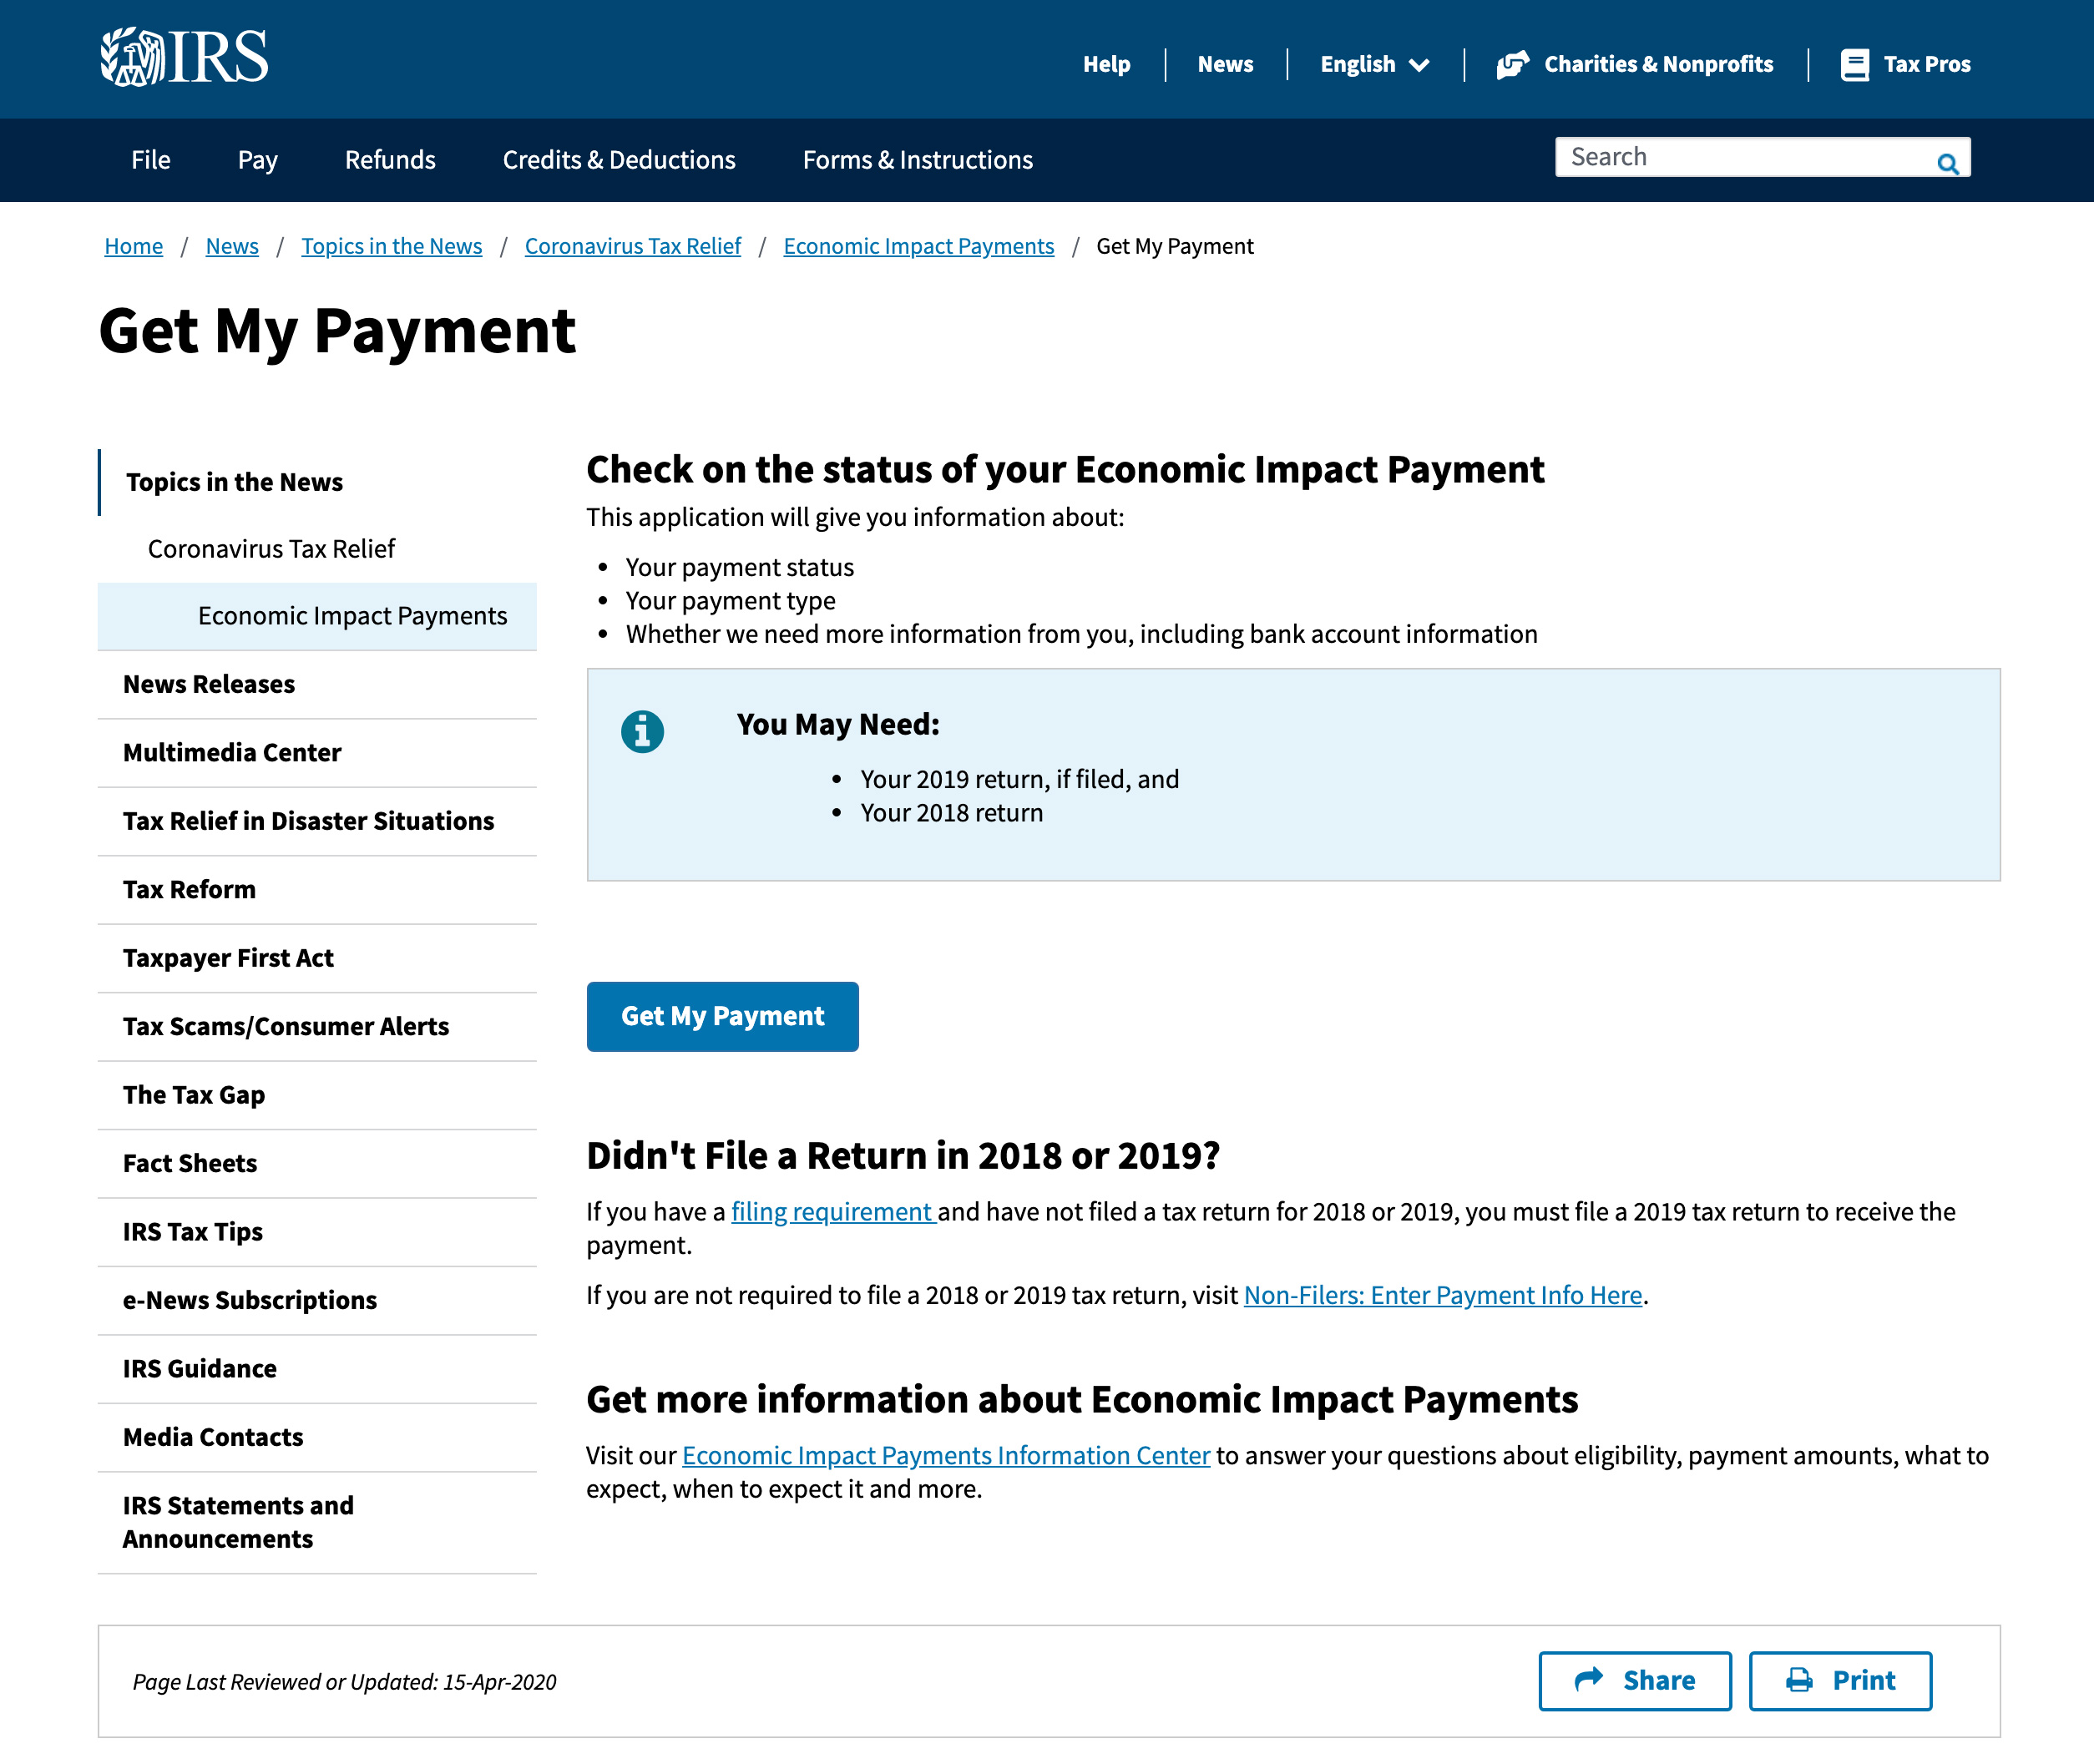Image resolution: width=2094 pixels, height=1764 pixels.
Task: Open the File menu
Action: tap(151, 160)
